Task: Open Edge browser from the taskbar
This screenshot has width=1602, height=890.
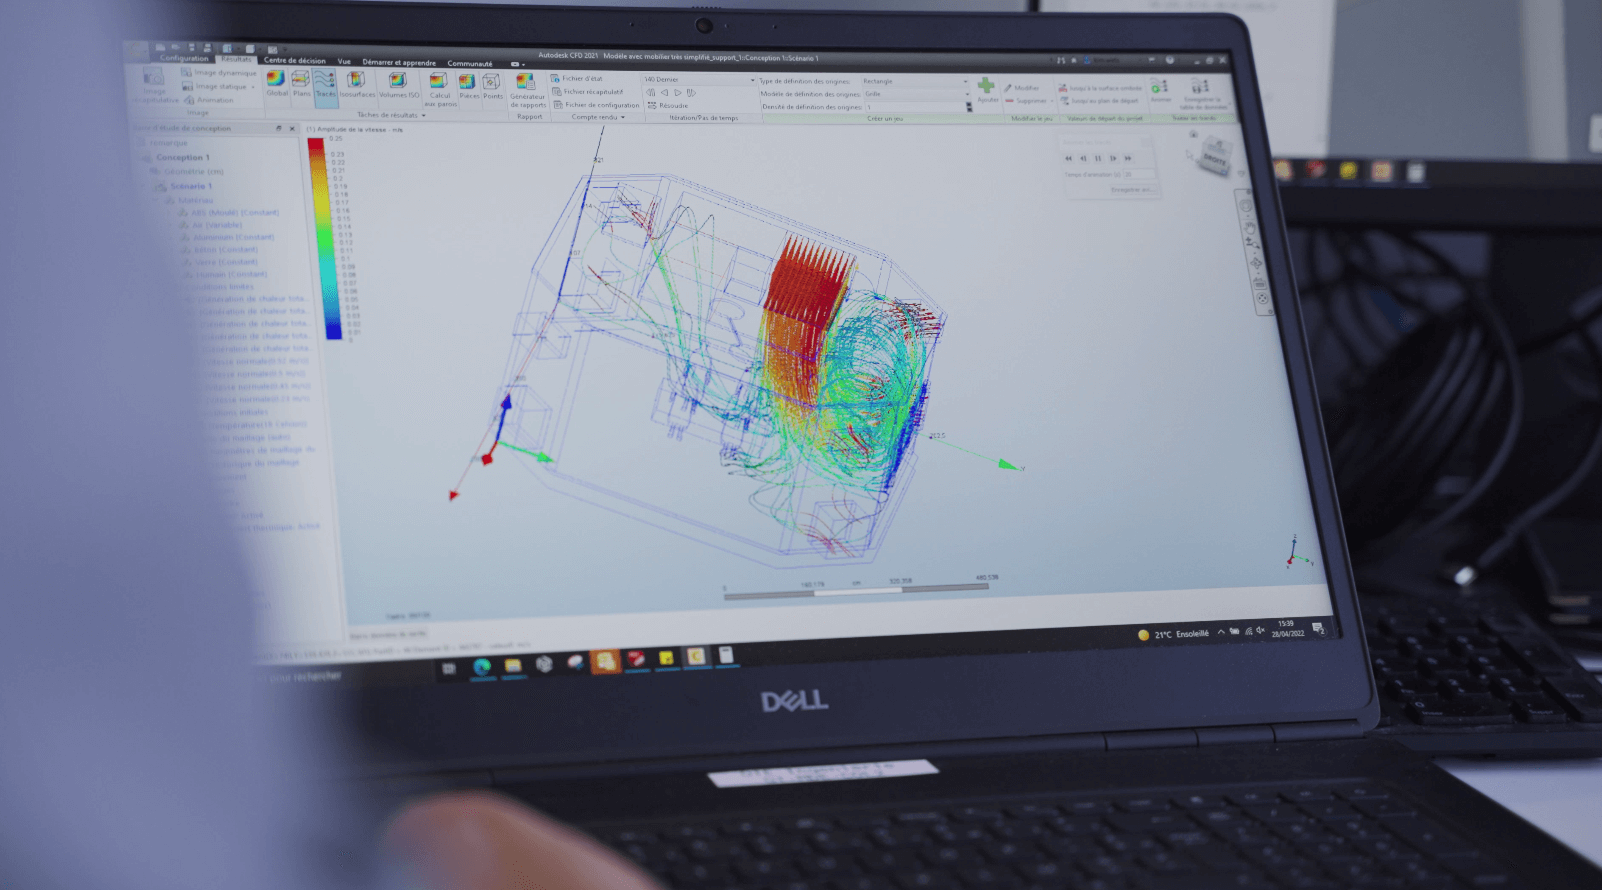Action: [482, 666]
